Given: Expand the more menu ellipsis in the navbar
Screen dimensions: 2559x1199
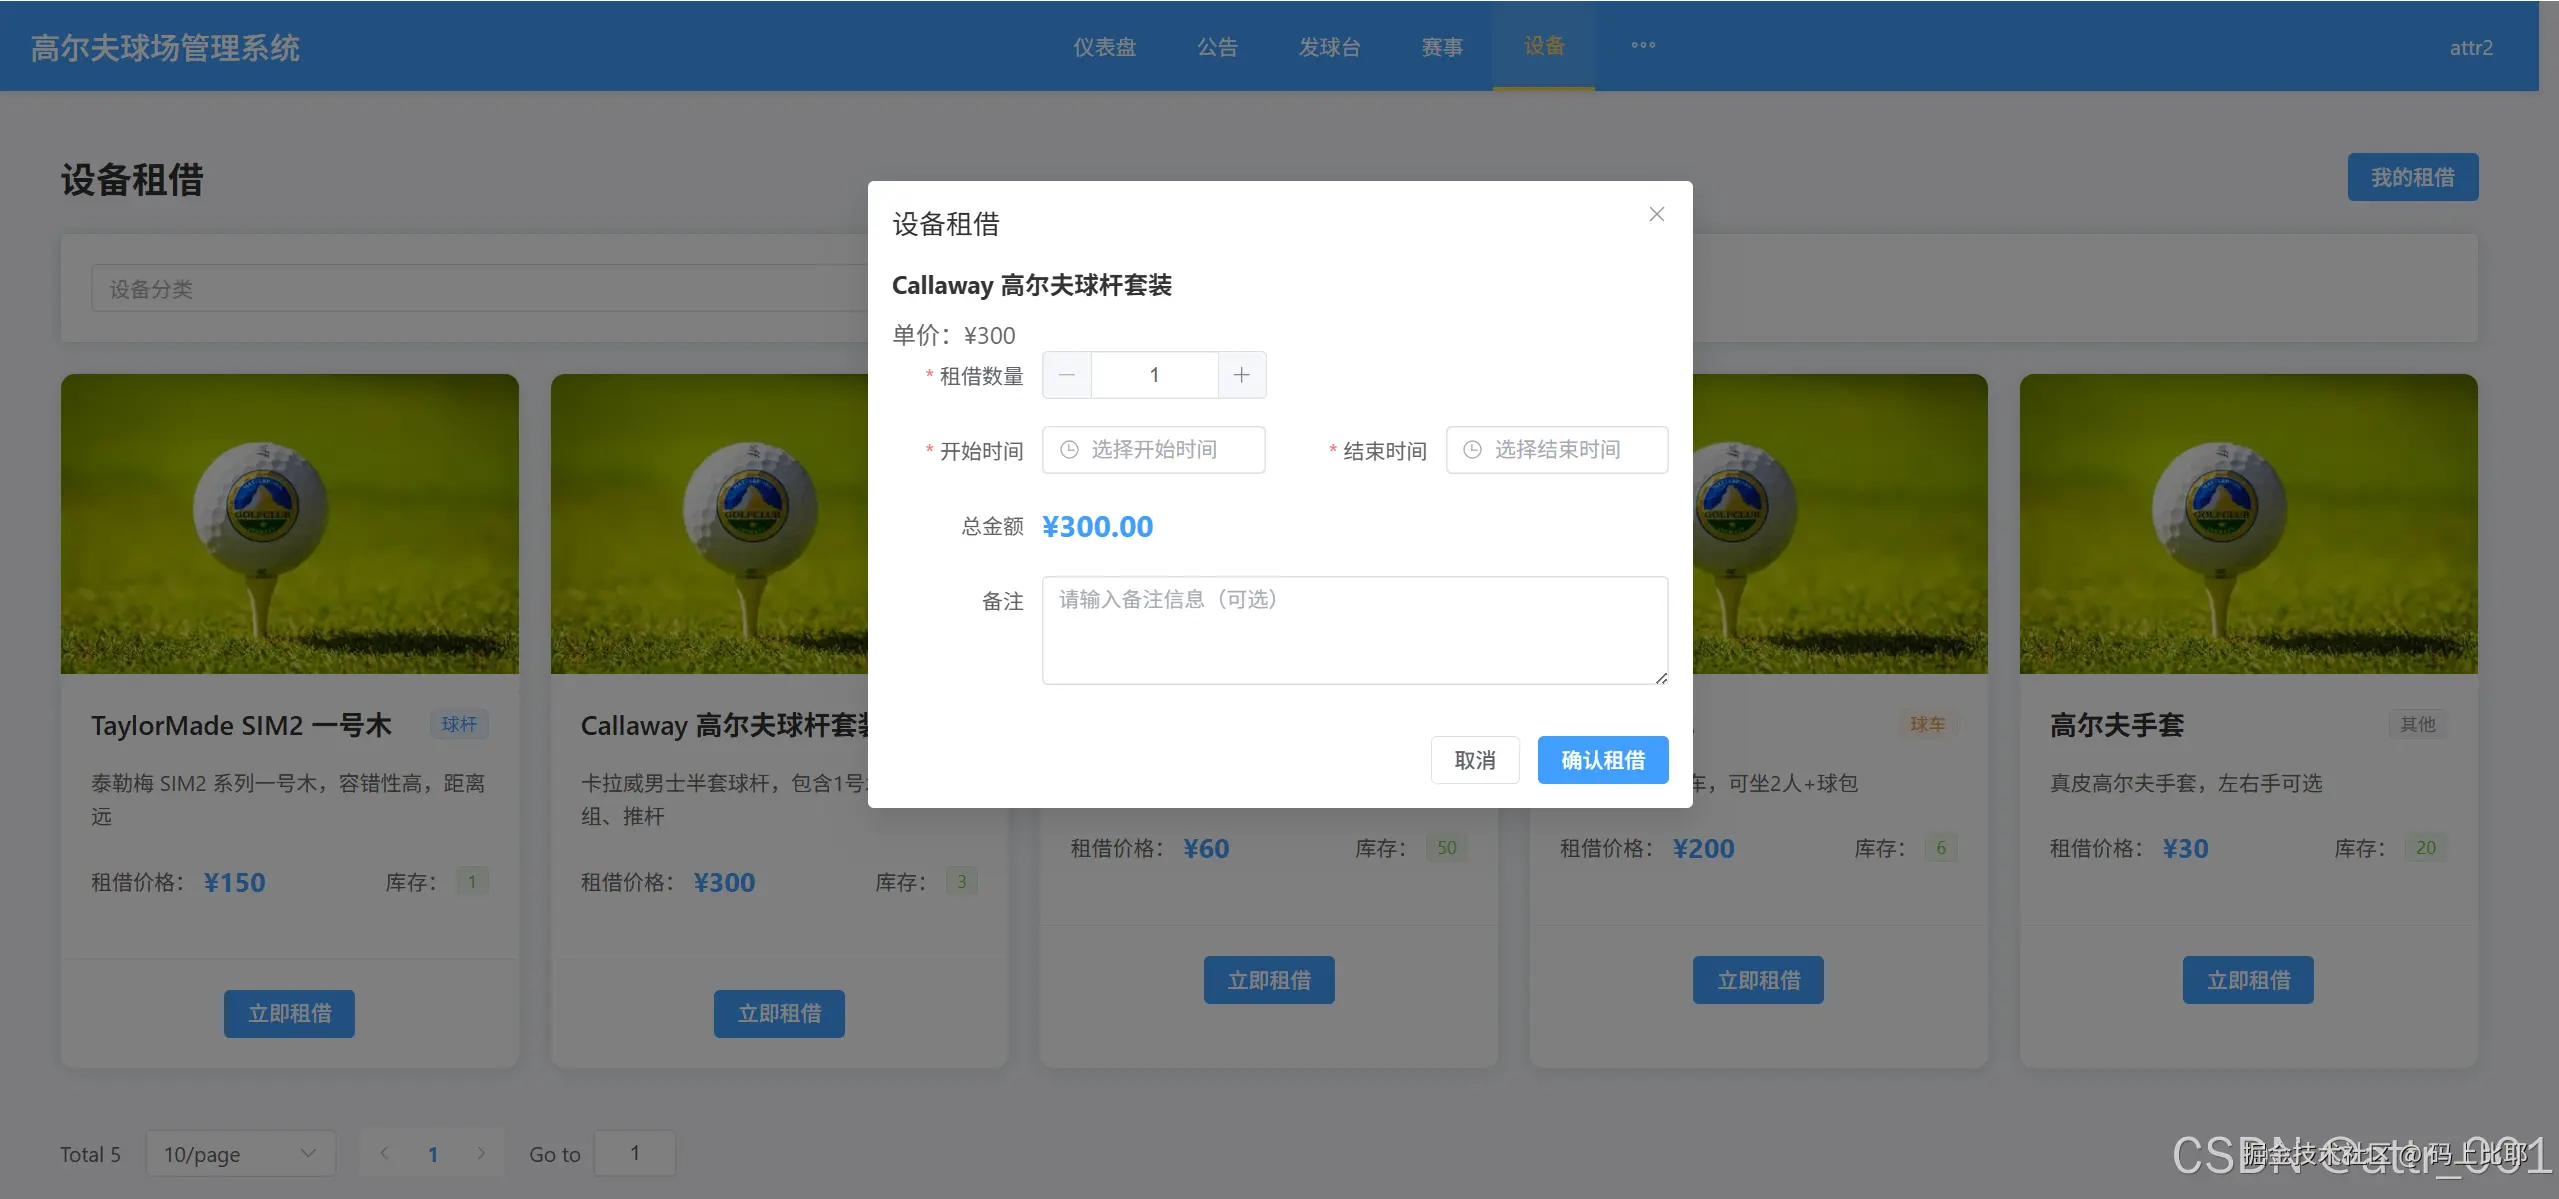Looking at the screenshot, I should (1643, 45).
